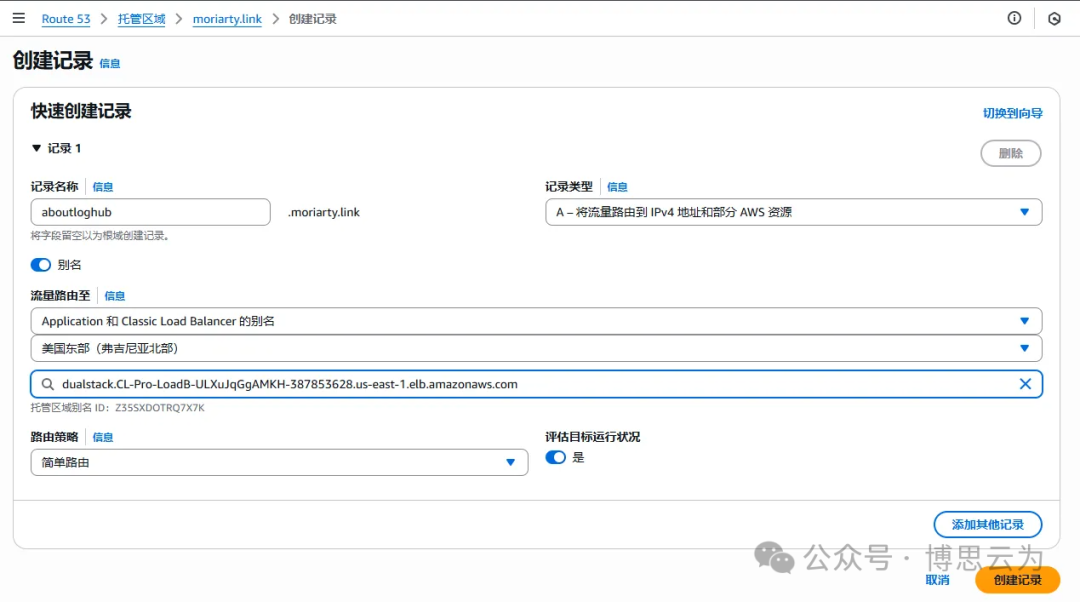This screenshot has height=602, width=1080.
Task: Open 信息 link beside 记录名称
Action: pos(103,187)
